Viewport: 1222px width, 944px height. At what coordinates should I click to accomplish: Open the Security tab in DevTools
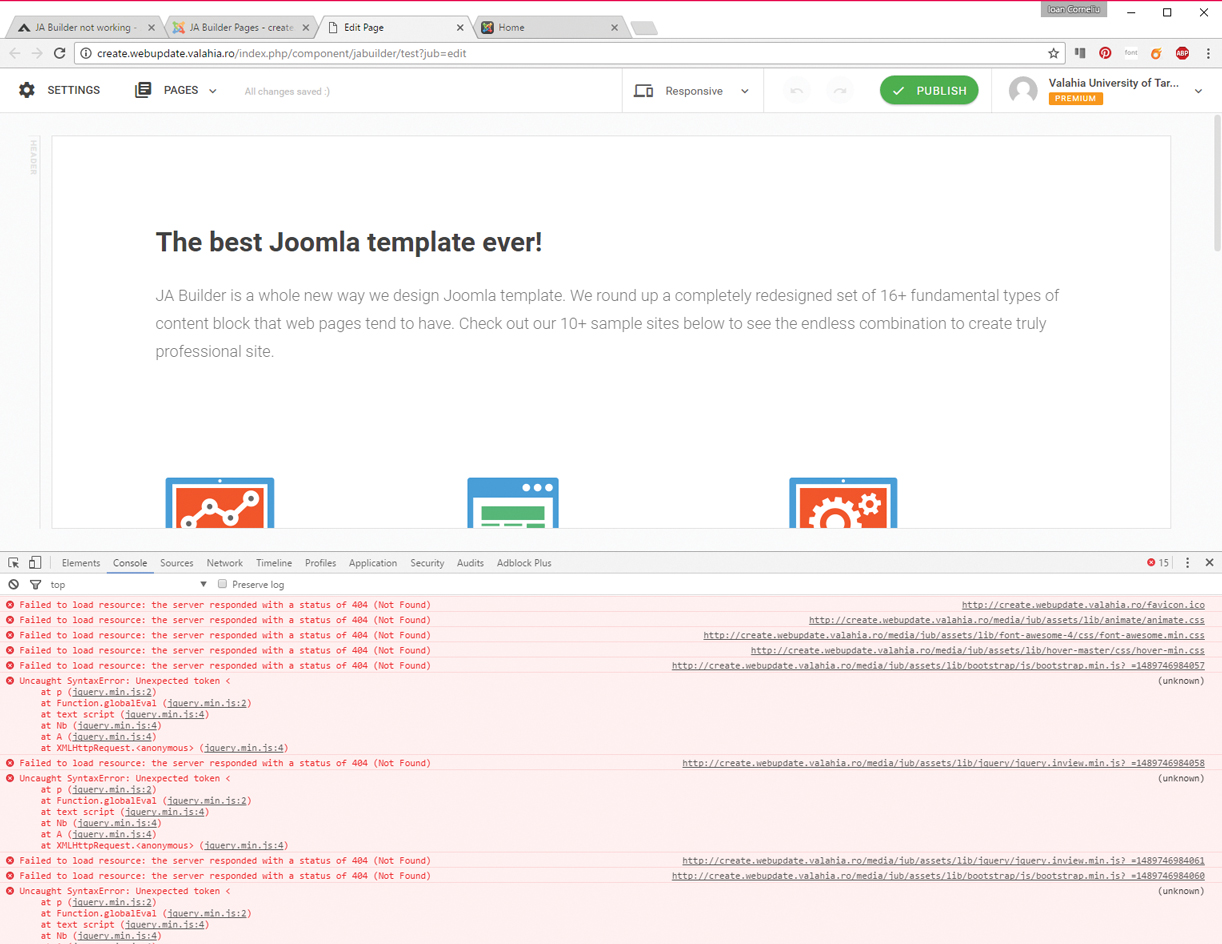[x=427, y=563]
